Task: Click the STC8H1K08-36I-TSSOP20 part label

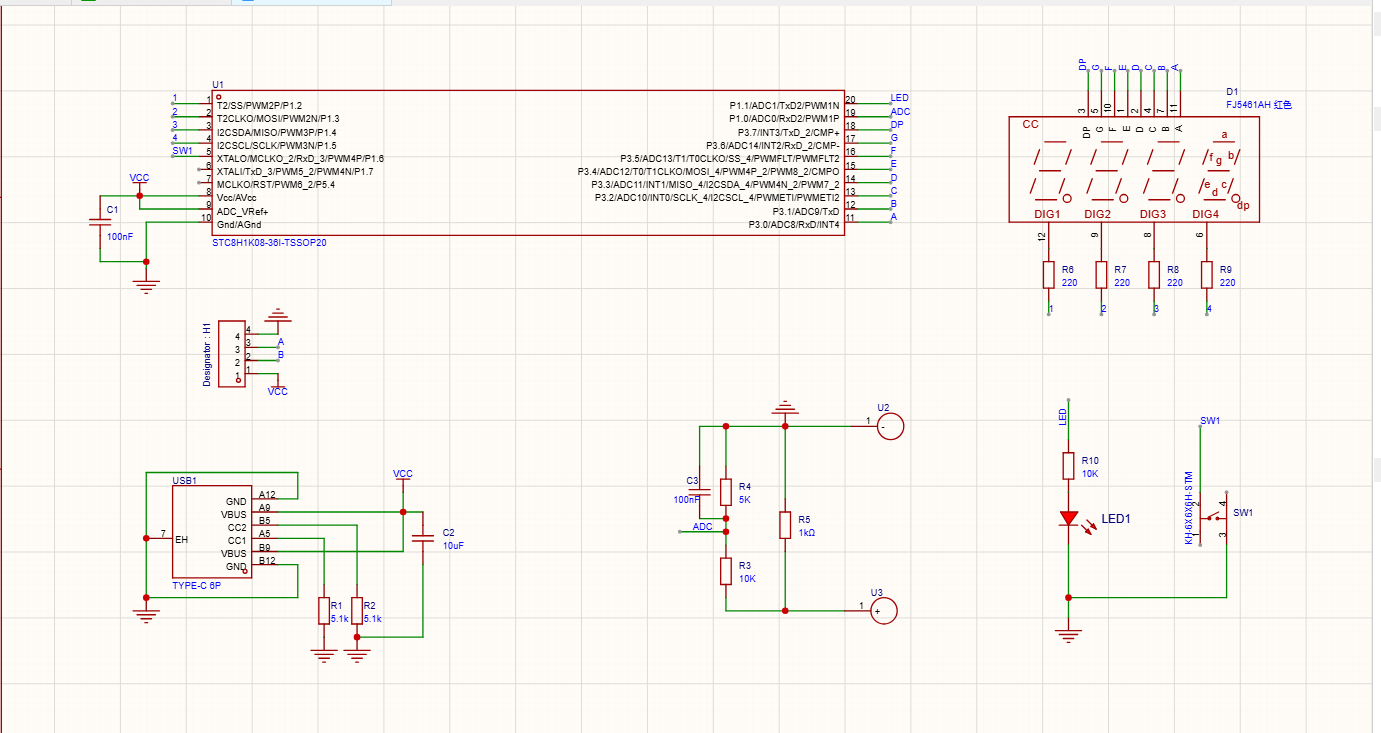Action: click(x=268, y=243)
